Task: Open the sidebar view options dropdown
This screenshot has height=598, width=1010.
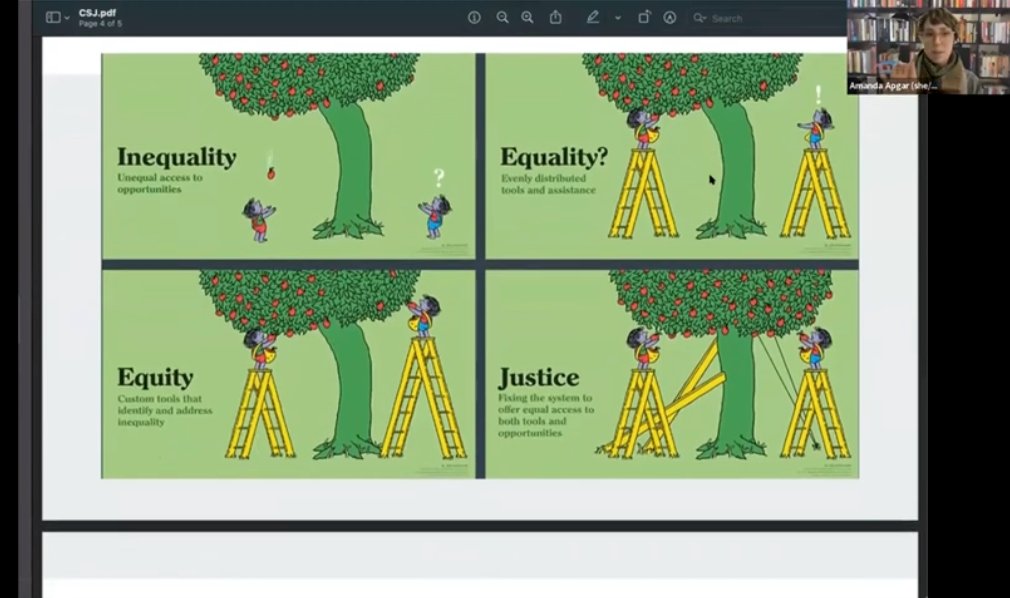Action: 67,18
